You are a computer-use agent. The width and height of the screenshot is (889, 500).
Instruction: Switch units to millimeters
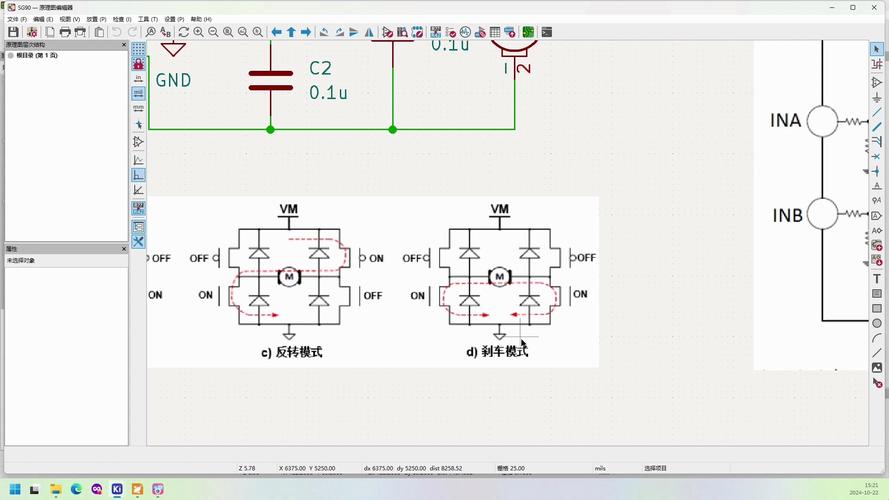click(138, 107)
